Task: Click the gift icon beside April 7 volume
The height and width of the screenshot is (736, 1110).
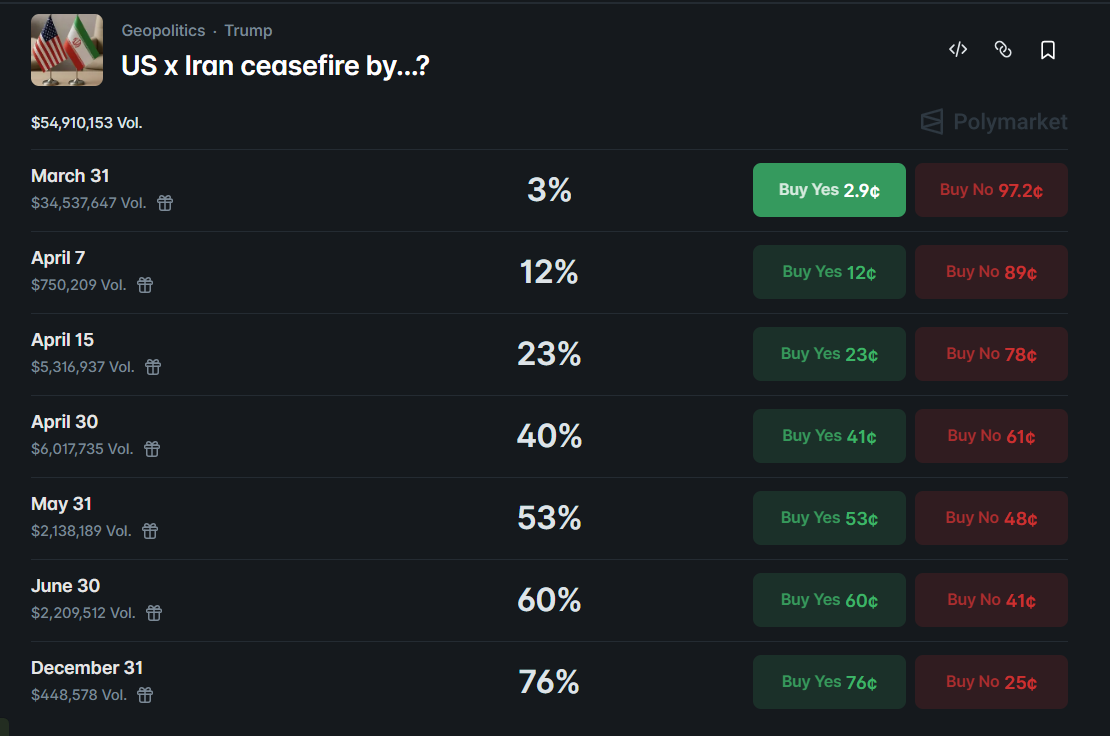Action: (144, 285)
